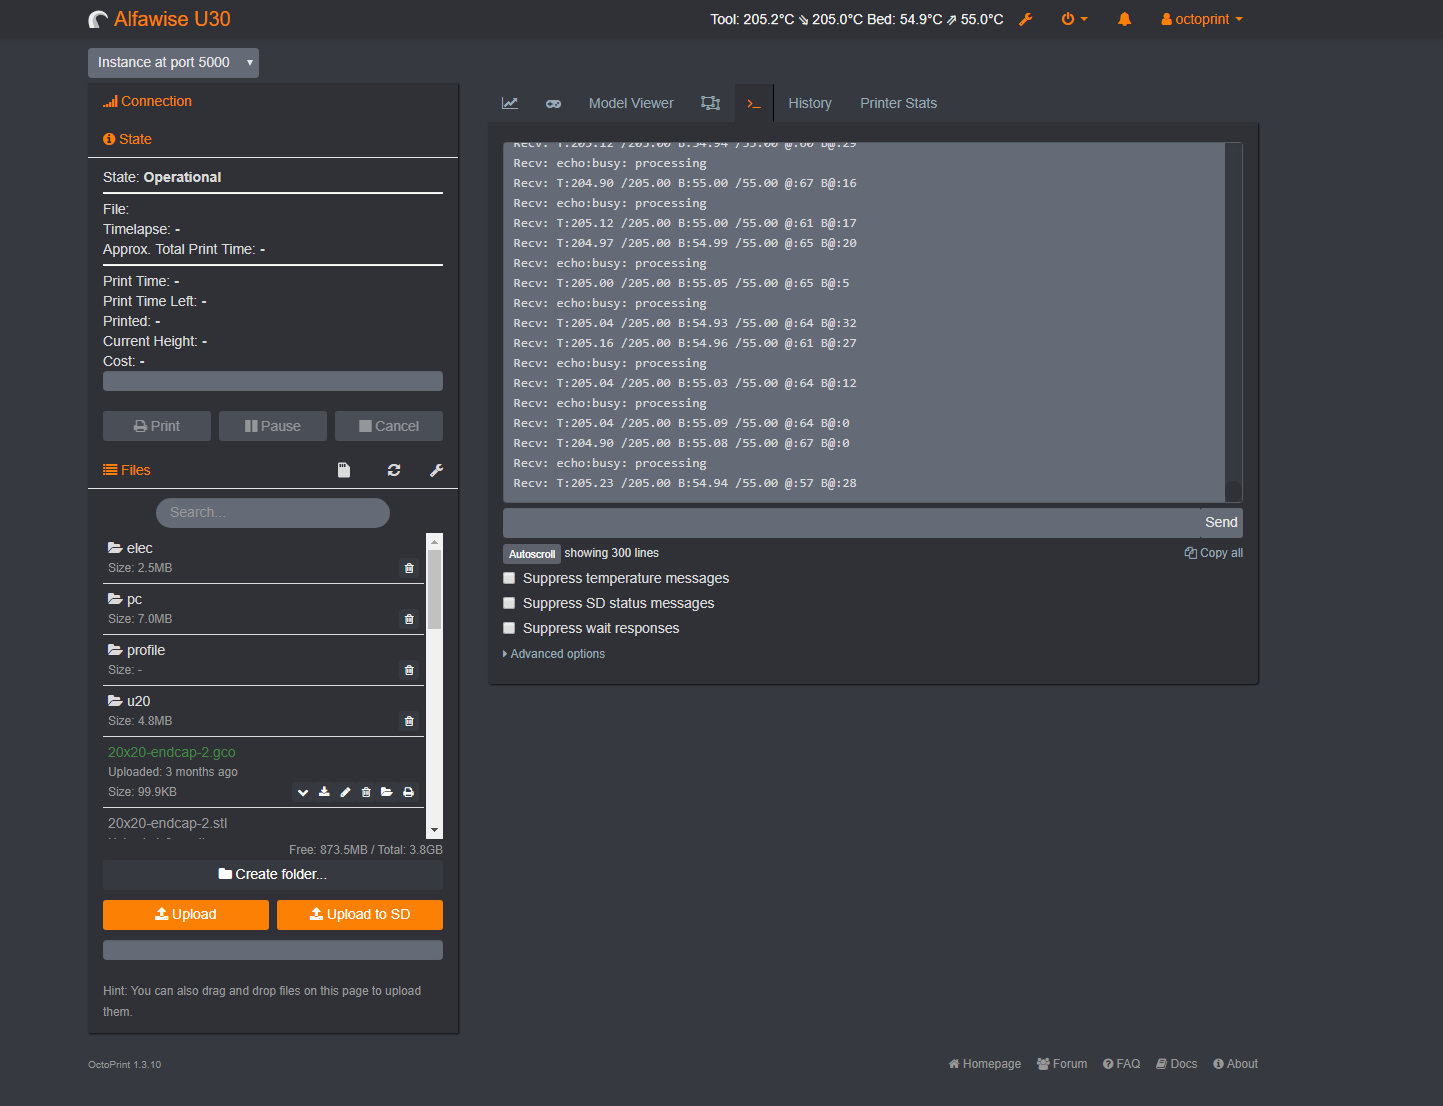The width and height of the screenshot is (1443, 1106).
Task: Click the Pause button
Action: (x=273, y=426)
